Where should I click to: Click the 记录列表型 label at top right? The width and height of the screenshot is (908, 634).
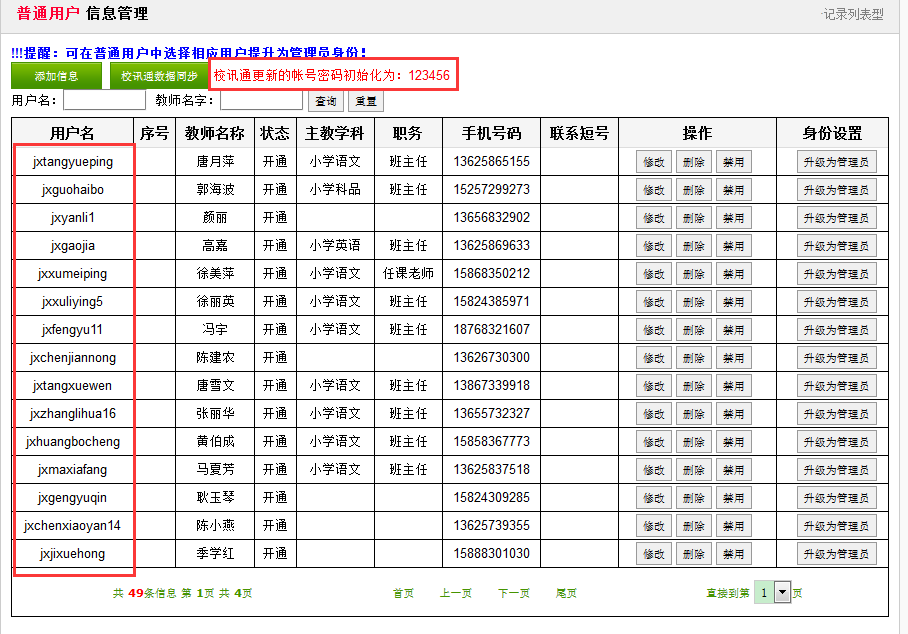[x=852, y=14]
